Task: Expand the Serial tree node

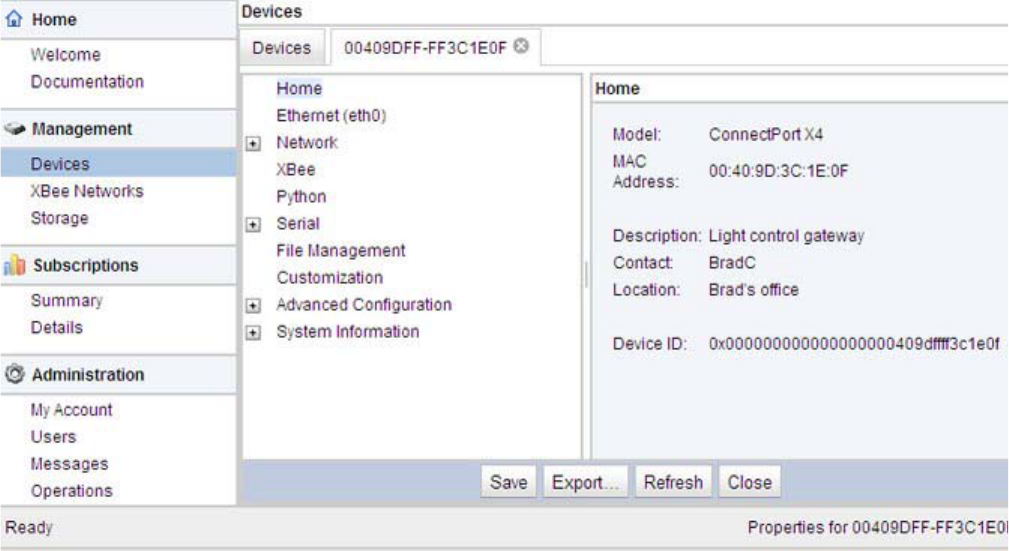Action: (254, 225)
